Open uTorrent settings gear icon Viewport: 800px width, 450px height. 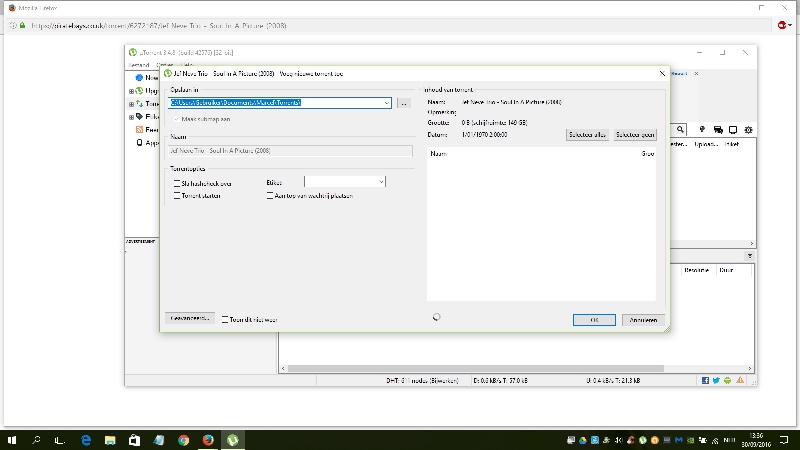click(x=748, y=130)
